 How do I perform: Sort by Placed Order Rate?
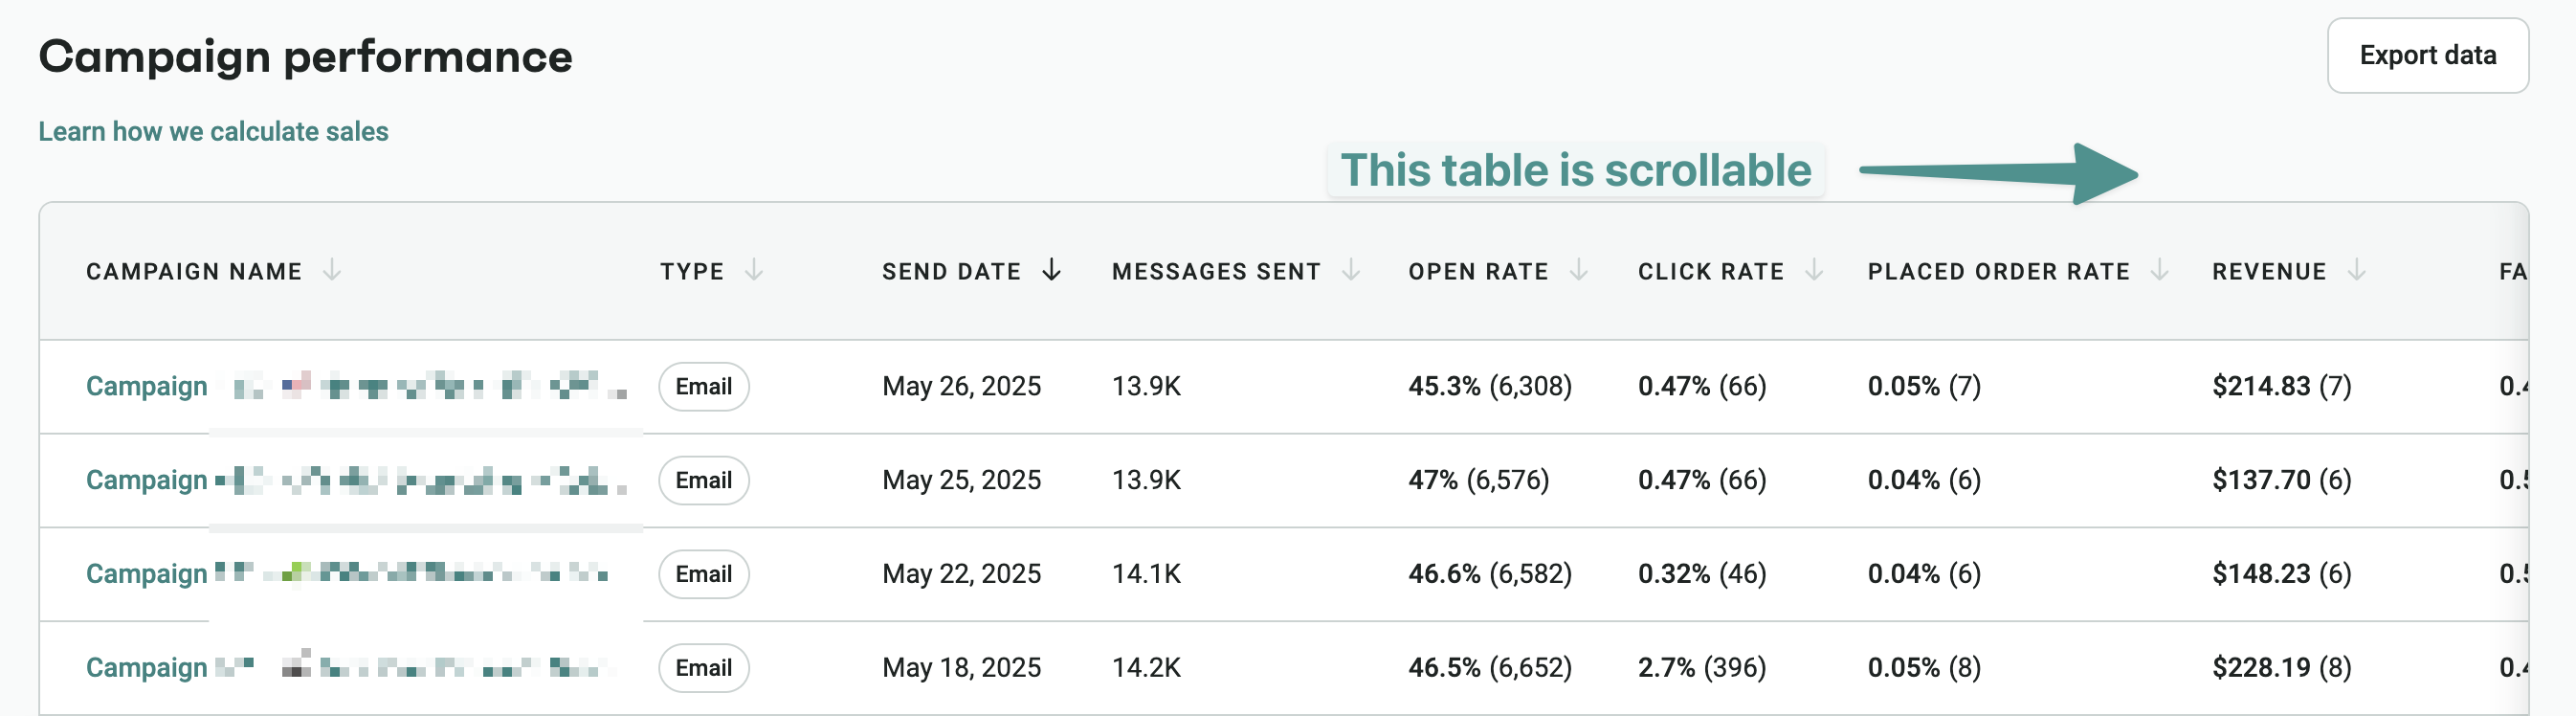(2161, 270)
